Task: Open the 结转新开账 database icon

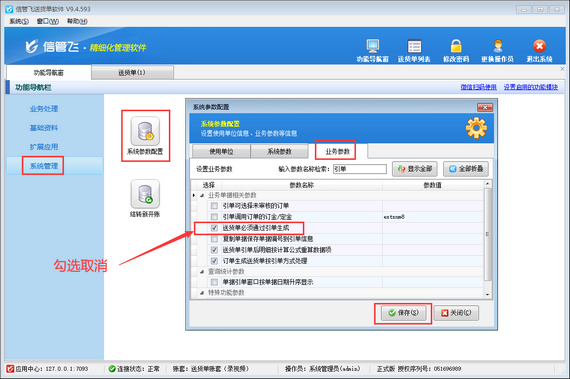Action: (x=145, y=194)
